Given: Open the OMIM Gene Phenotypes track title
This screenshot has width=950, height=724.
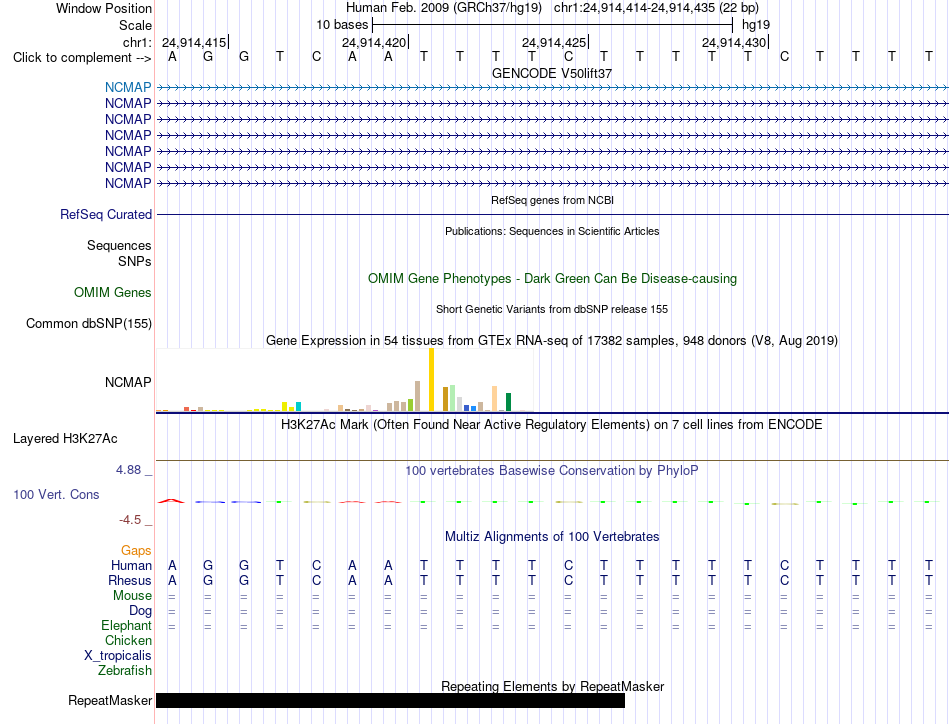Looking at the screenshot, I should point(552,279).
